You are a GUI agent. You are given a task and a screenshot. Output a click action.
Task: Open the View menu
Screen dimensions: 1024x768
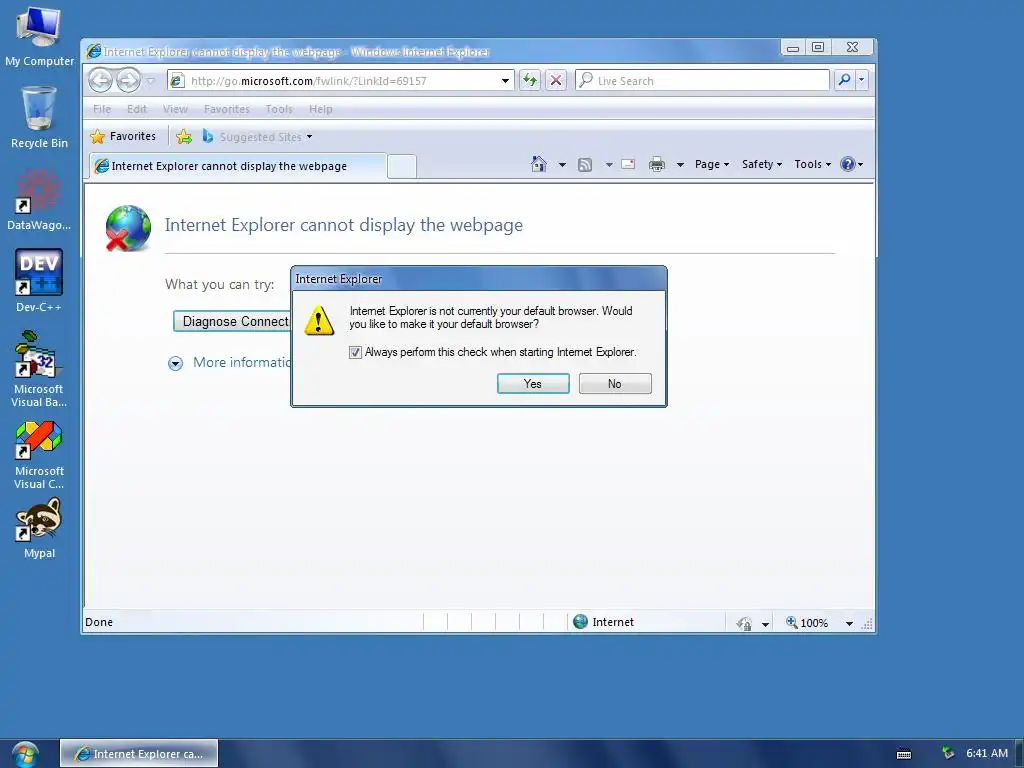(175, 109)
